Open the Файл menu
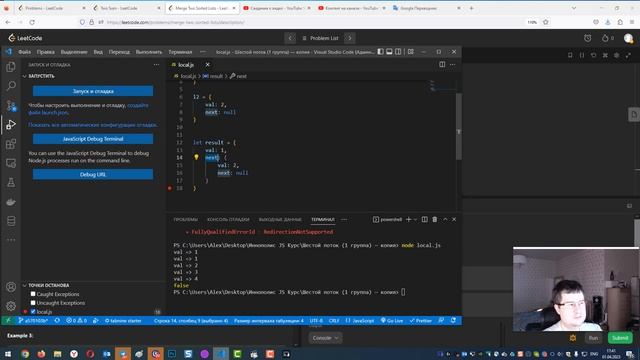 pos(24,52)
